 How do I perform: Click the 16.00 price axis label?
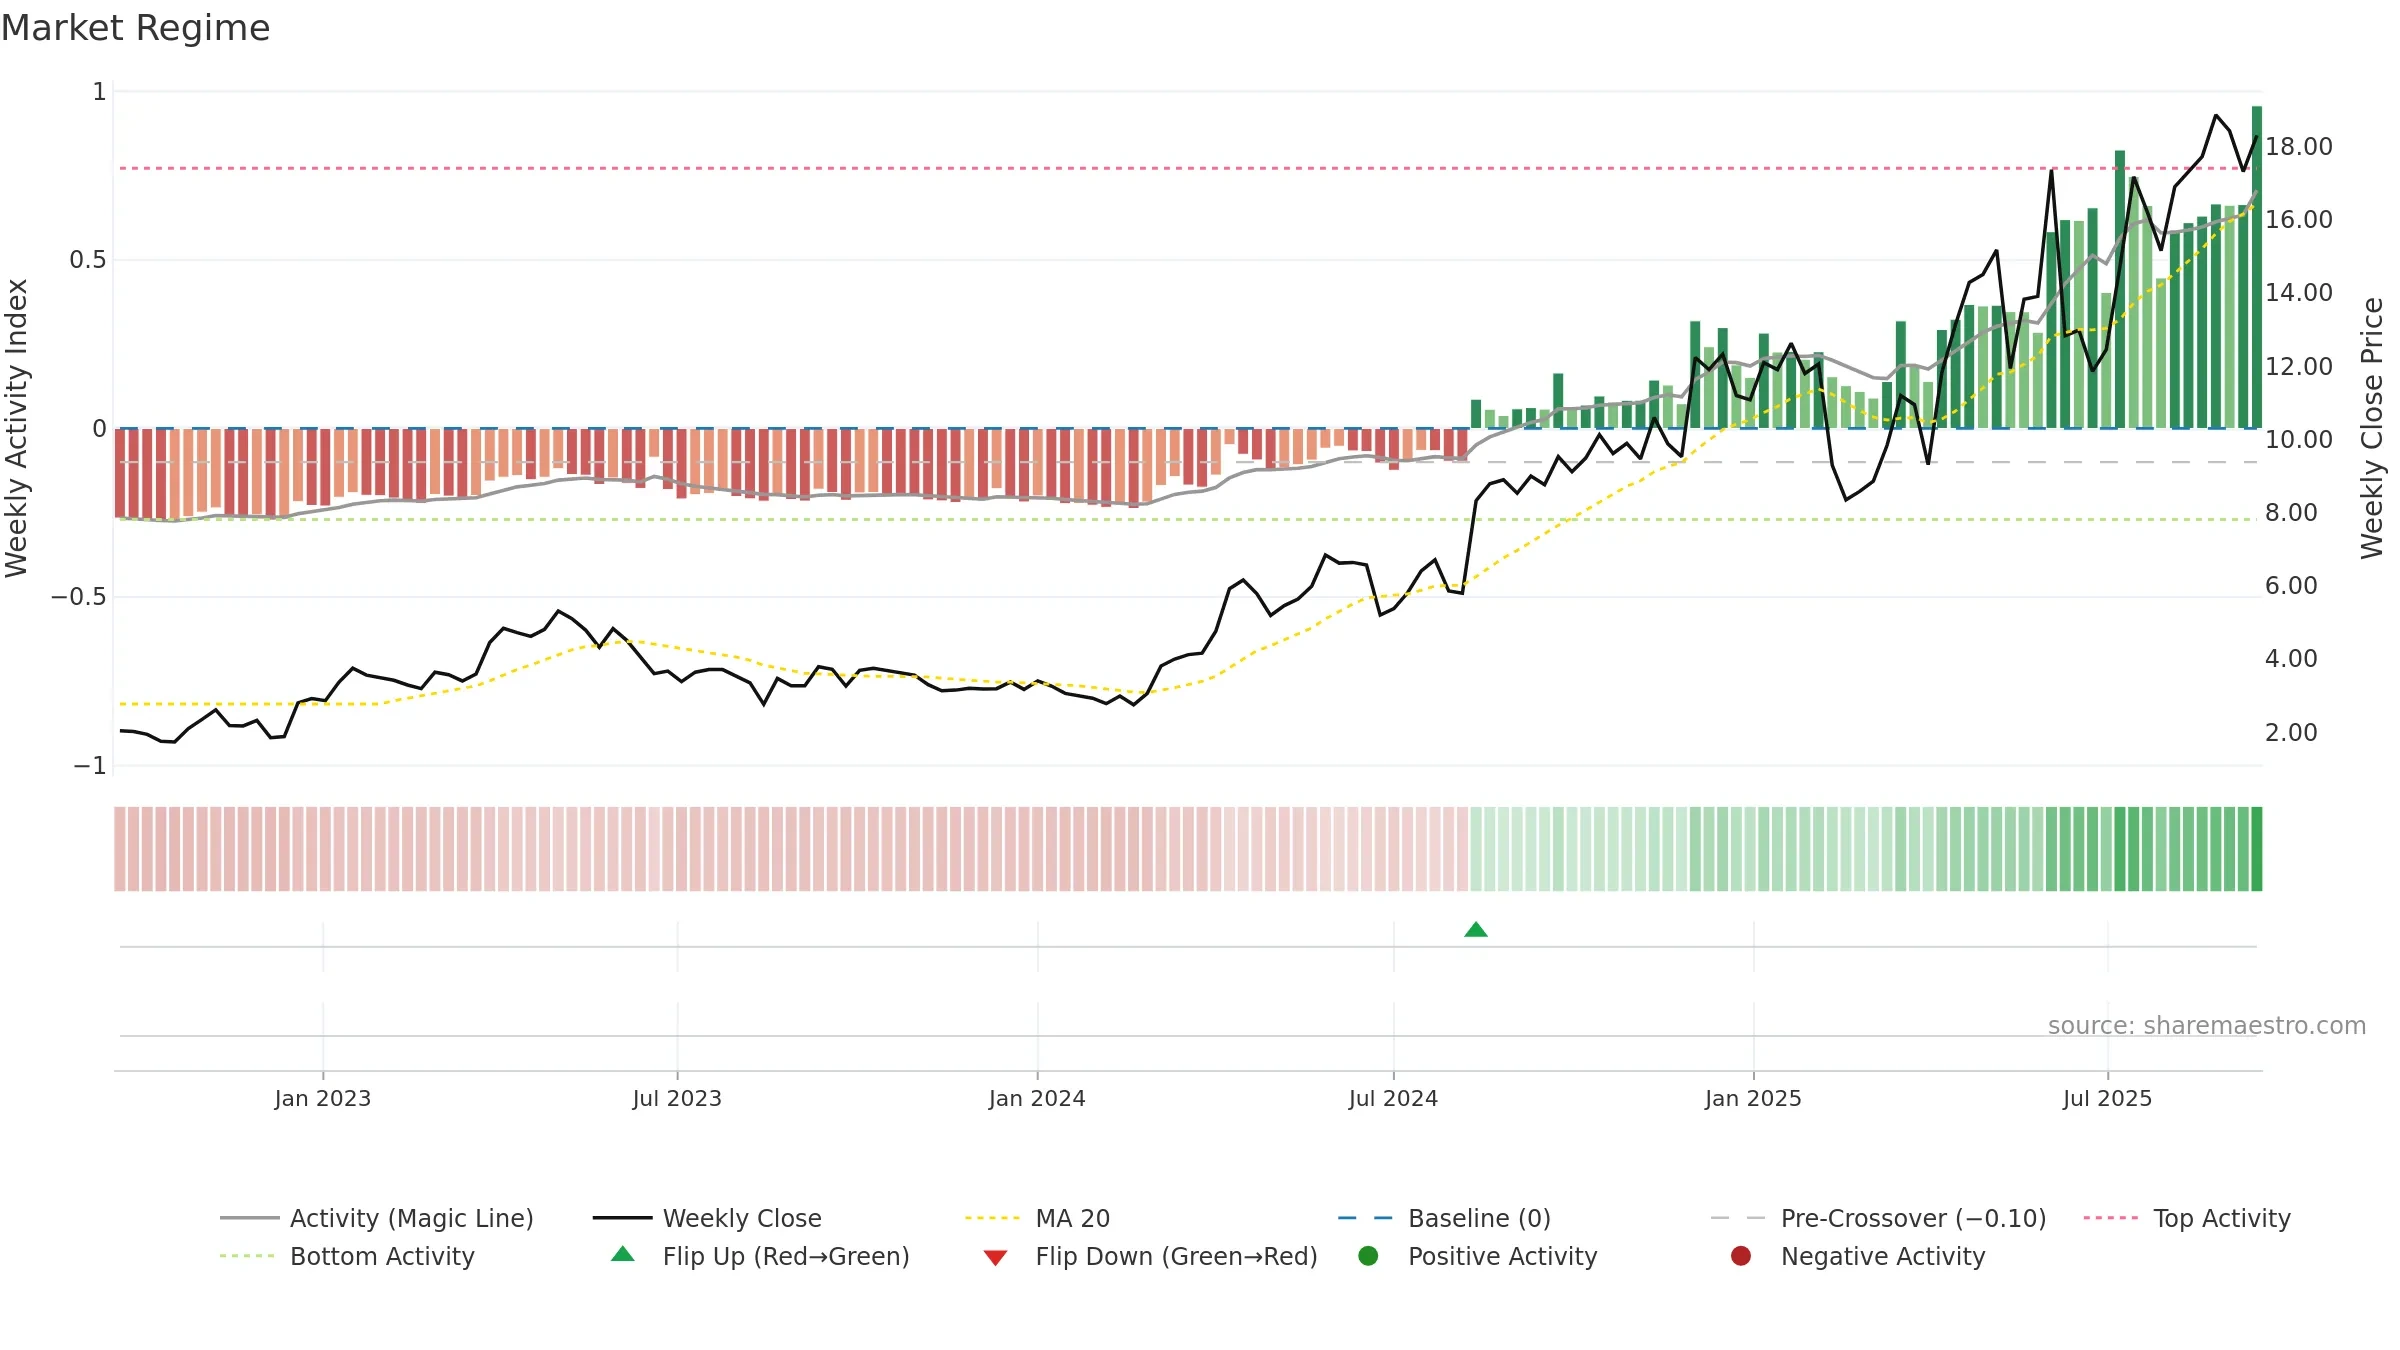[2299, 220]
